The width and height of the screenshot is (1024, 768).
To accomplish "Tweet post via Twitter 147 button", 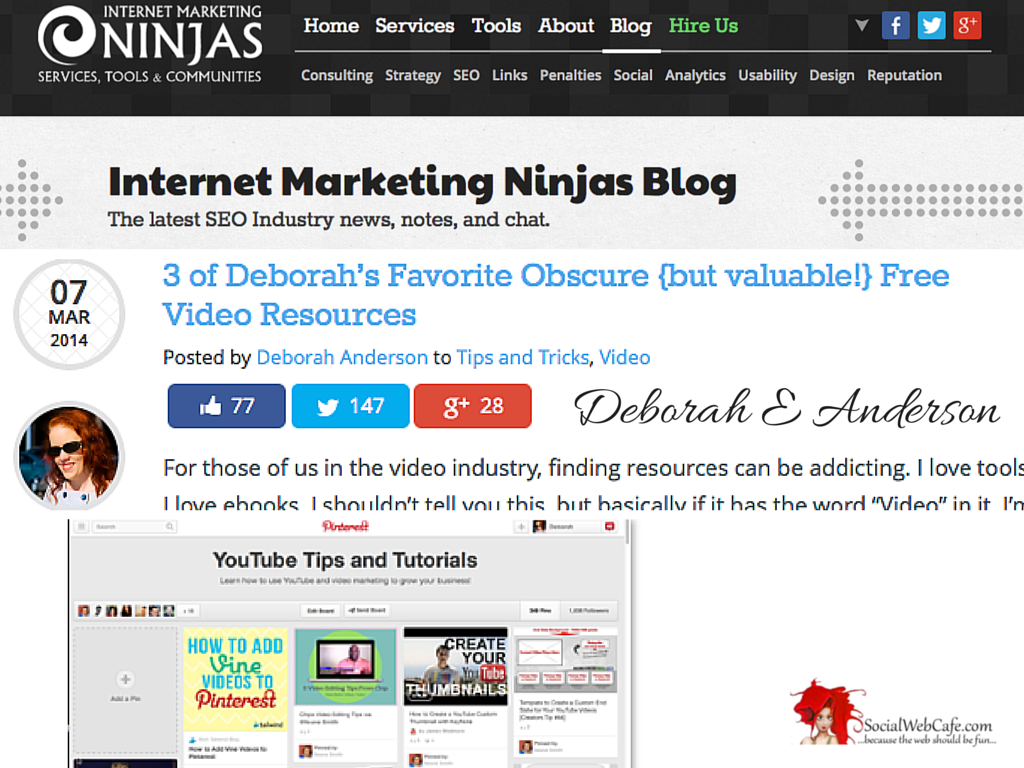I will pyautogui.click(x=351, y=406).
